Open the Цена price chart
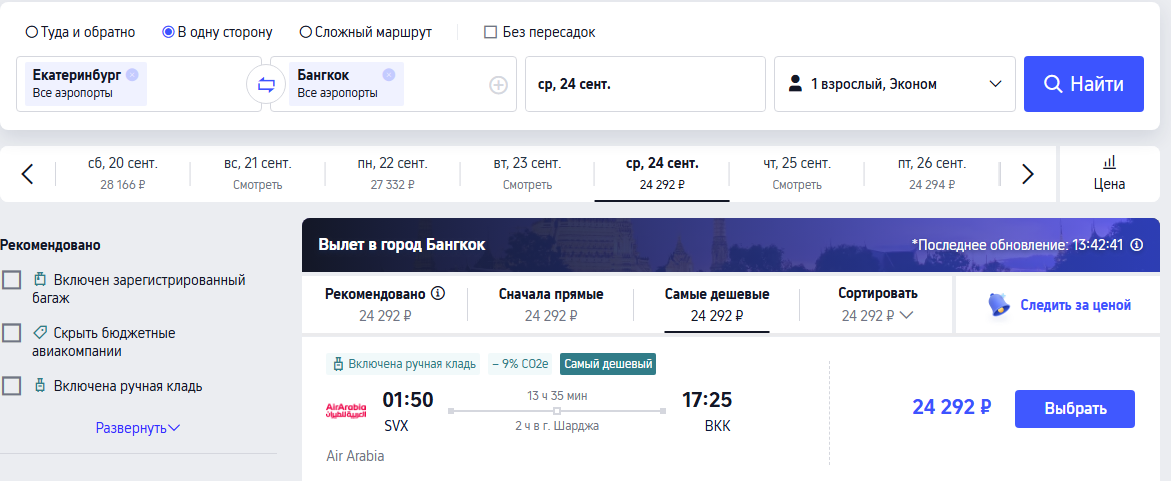Image resolution: width=1171 pixels, height=481 pixels. [1110, 173]
